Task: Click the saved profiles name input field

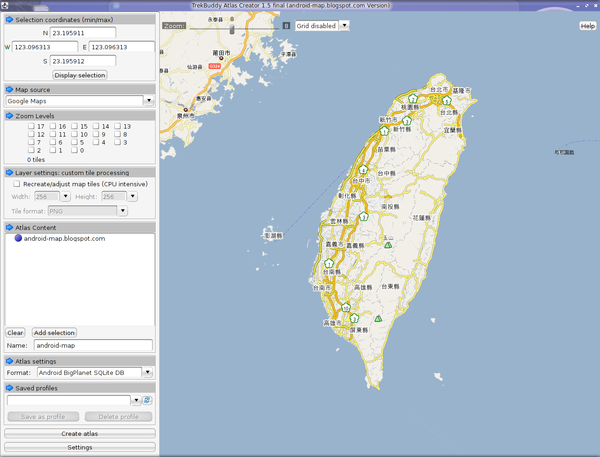Action: coord(69,400)
